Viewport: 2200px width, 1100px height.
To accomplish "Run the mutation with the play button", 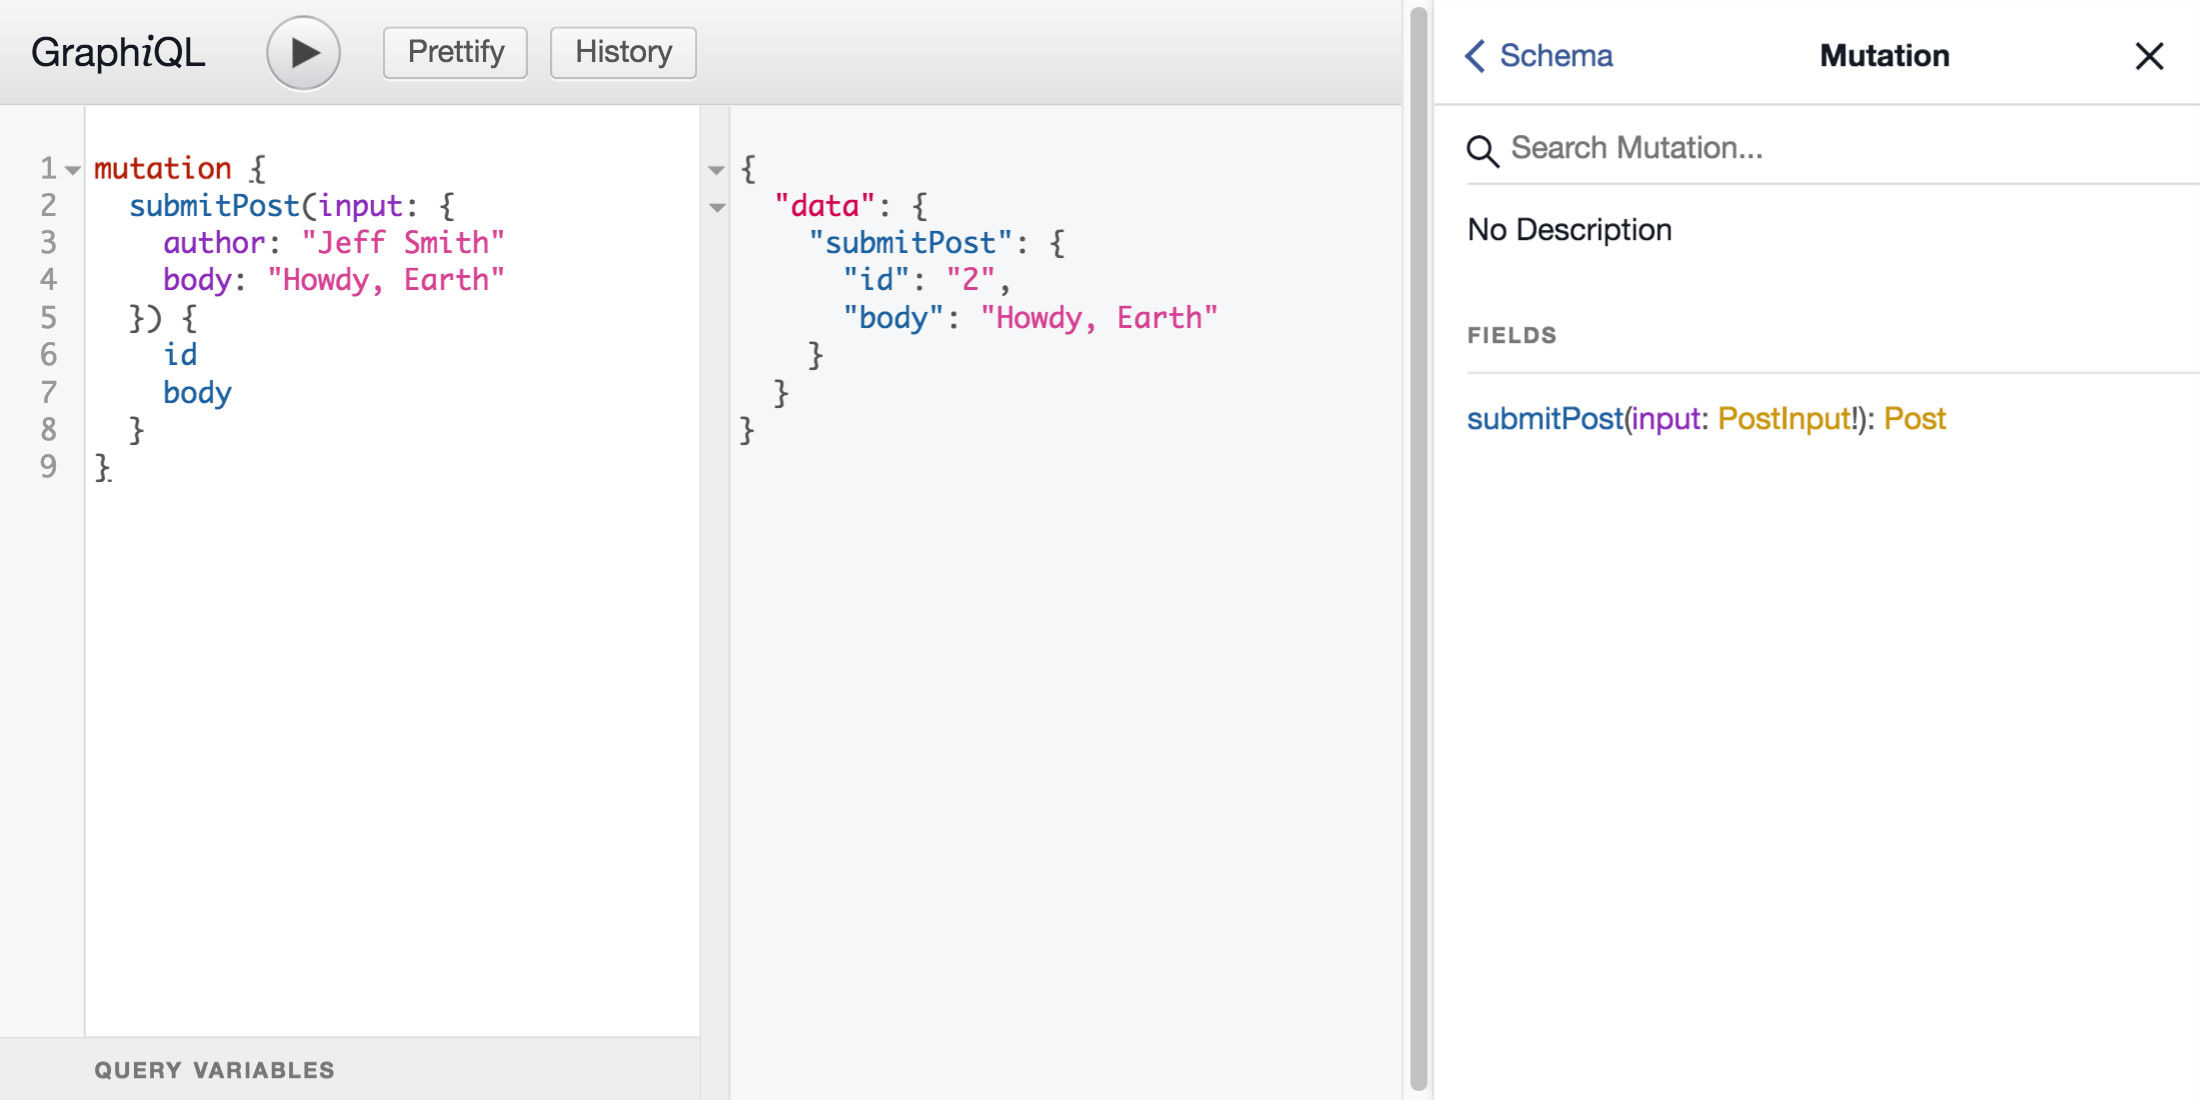I will coord(303,53).
